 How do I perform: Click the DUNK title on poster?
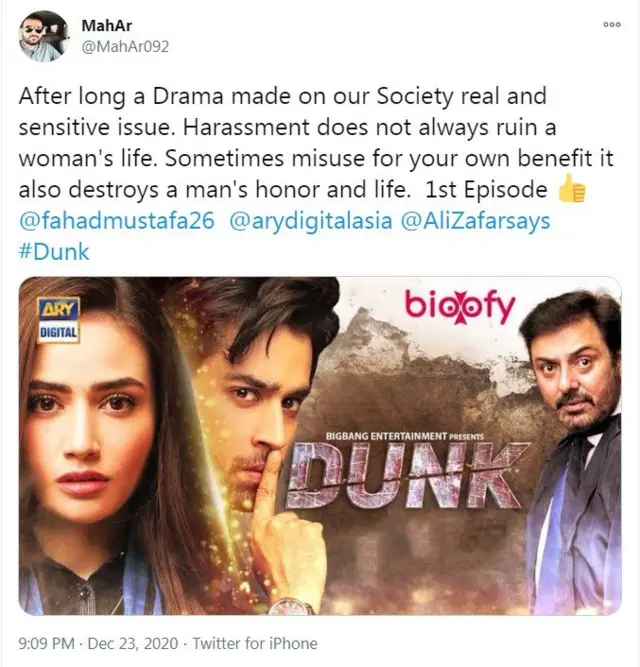(x=406, y=475)
